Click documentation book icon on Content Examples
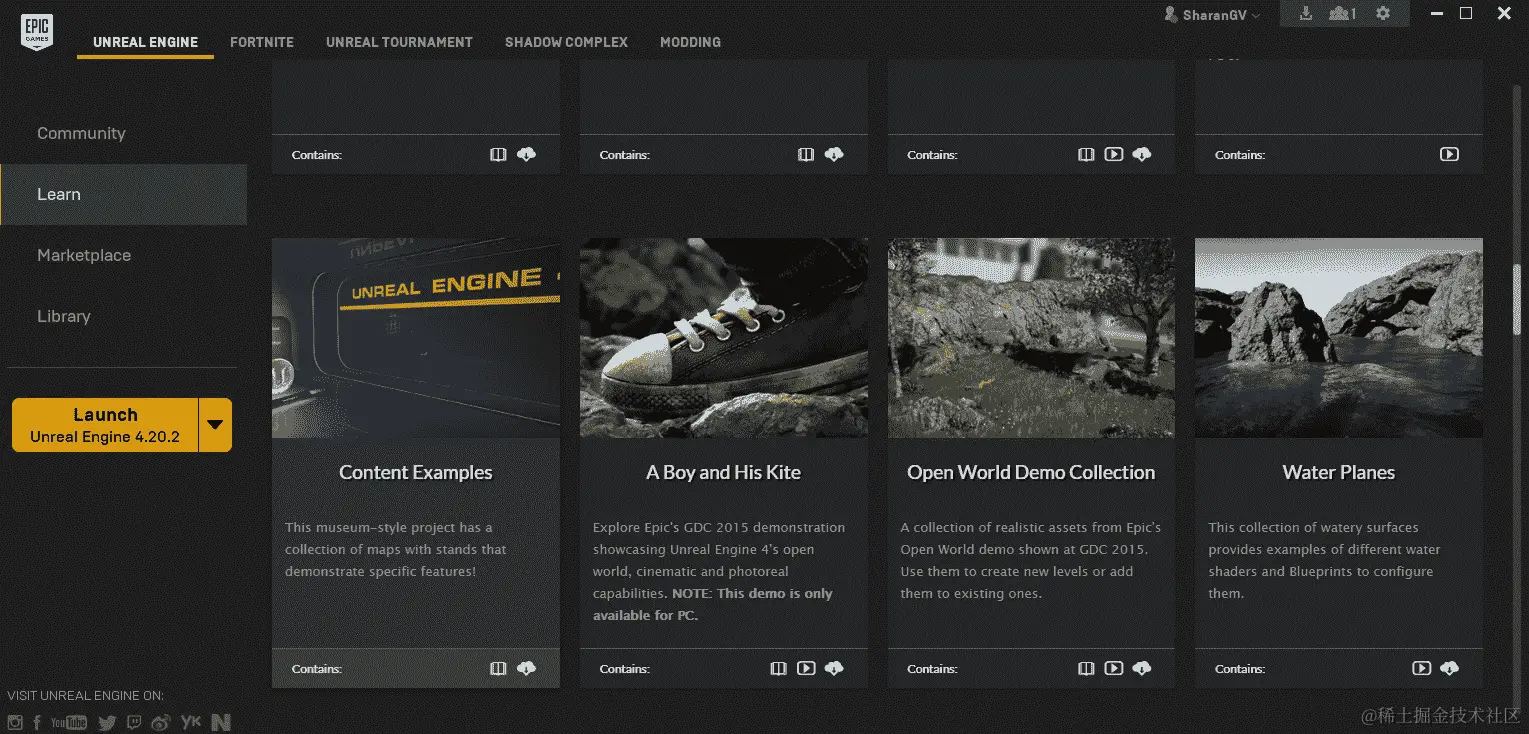This screenshot has width=1529, height=734. [498, 668]
